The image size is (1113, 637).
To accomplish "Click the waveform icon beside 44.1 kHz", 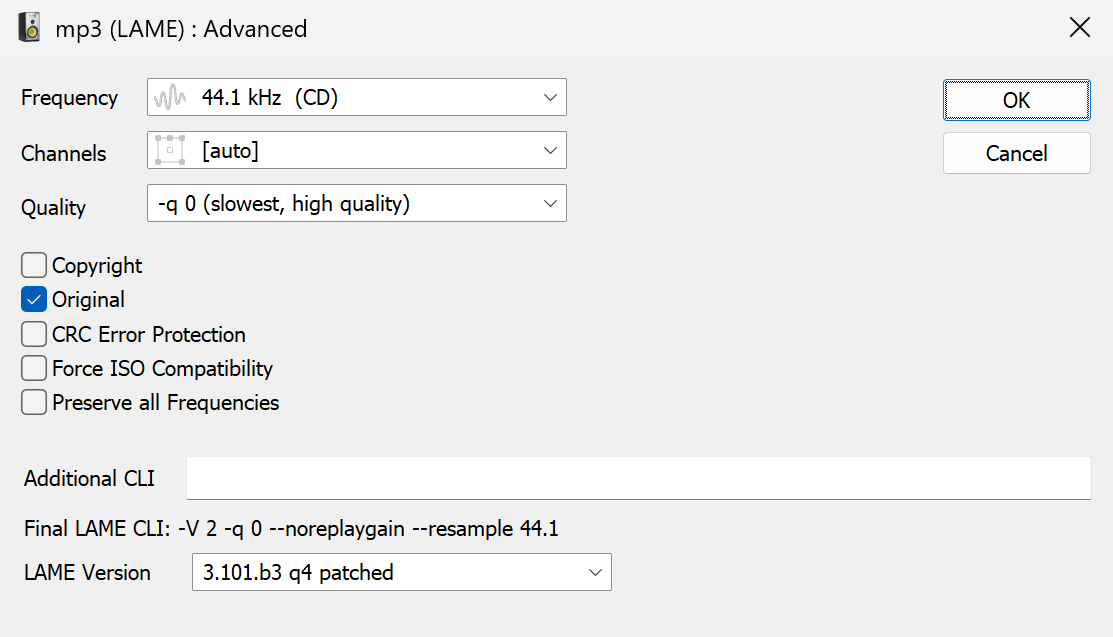I will click(x=170, y=98).
